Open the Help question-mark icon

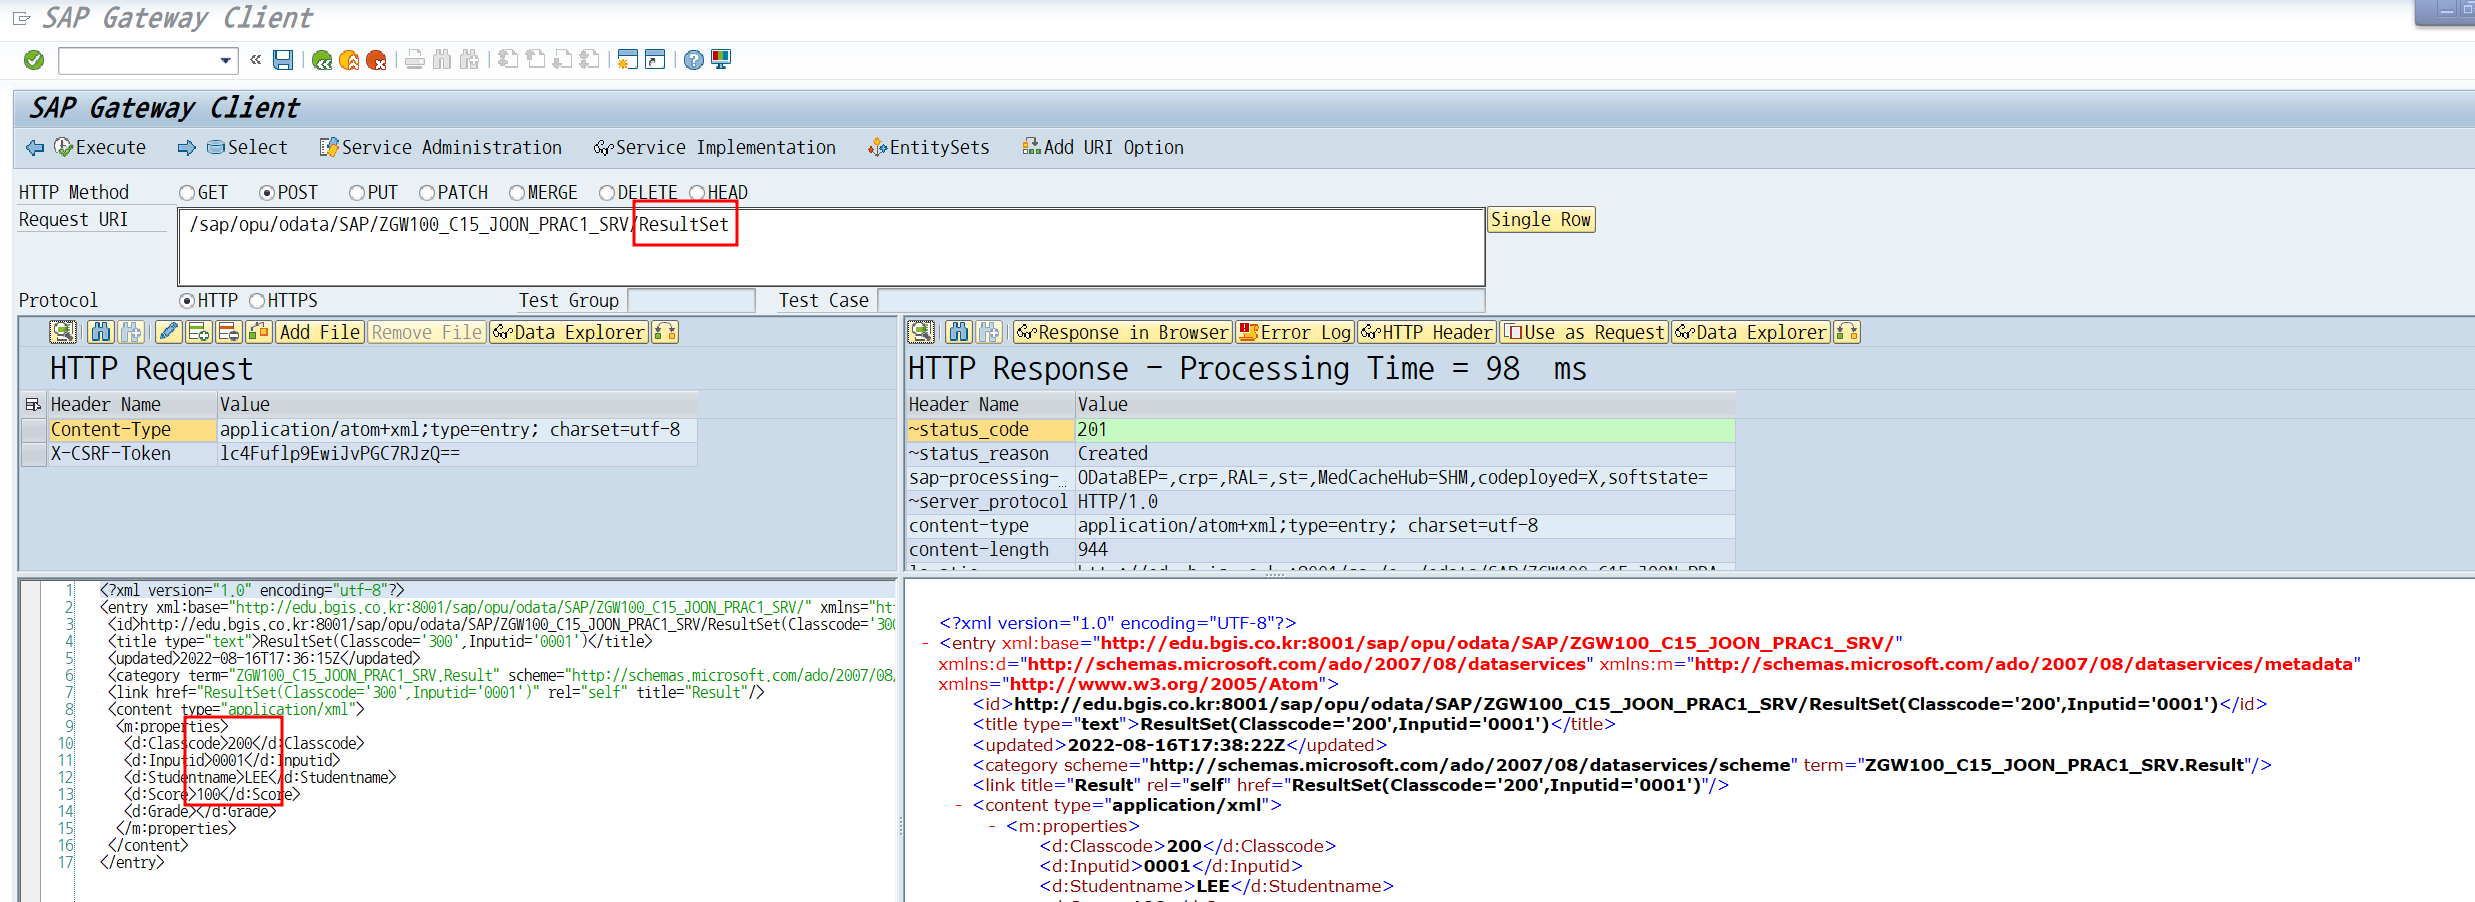pos(693,60)
